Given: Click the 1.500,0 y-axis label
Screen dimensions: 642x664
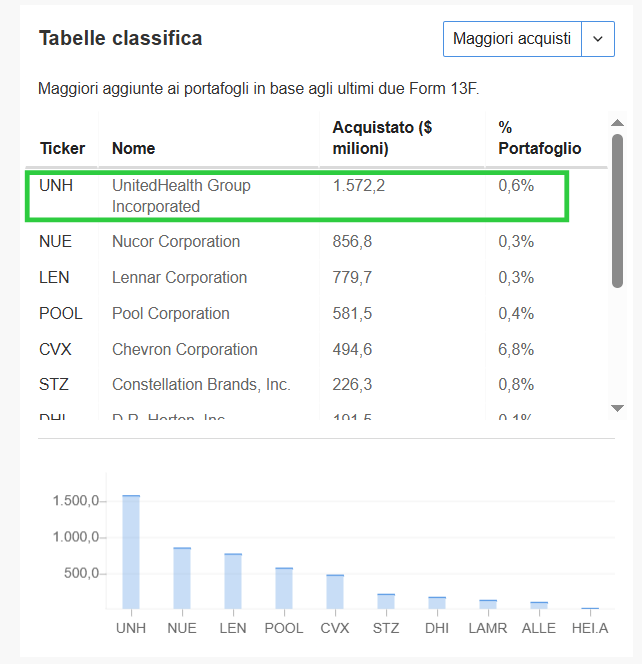Looking at the screenshot, I should (75, 501).
